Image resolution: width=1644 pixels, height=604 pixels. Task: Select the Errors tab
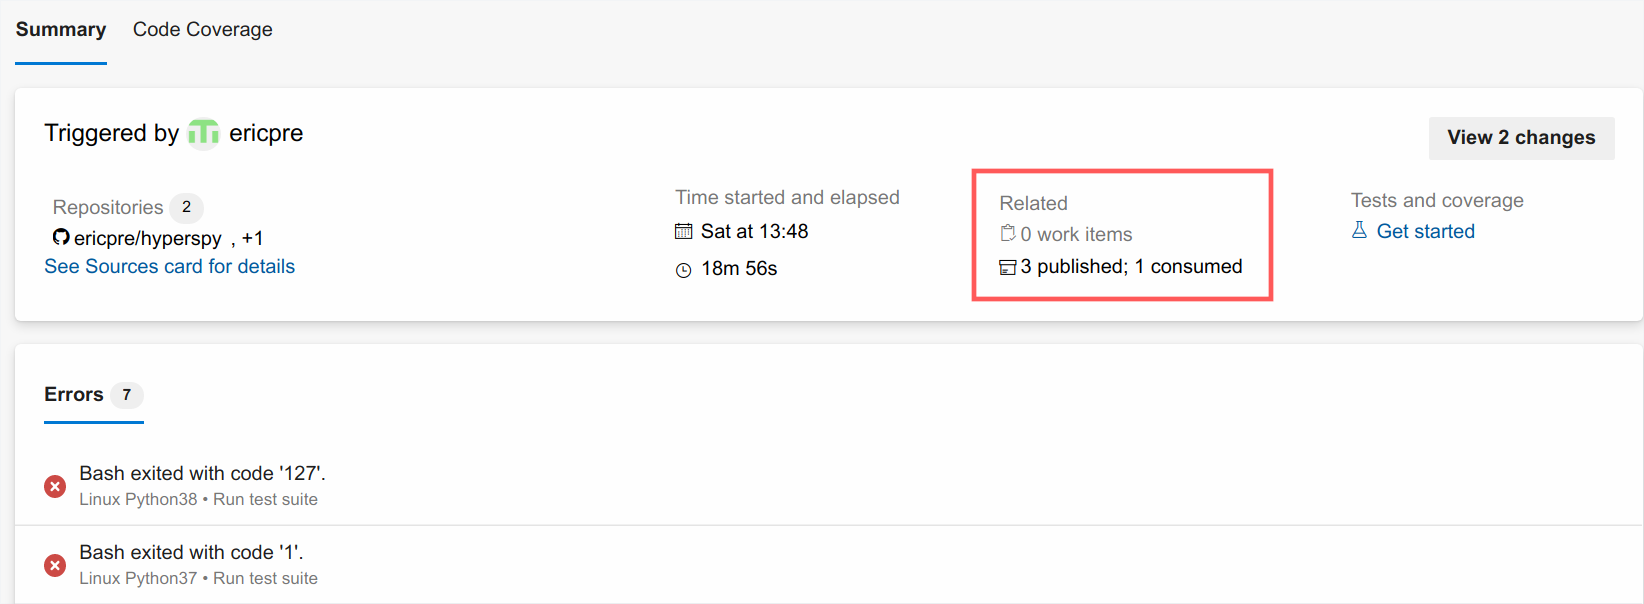74,395
